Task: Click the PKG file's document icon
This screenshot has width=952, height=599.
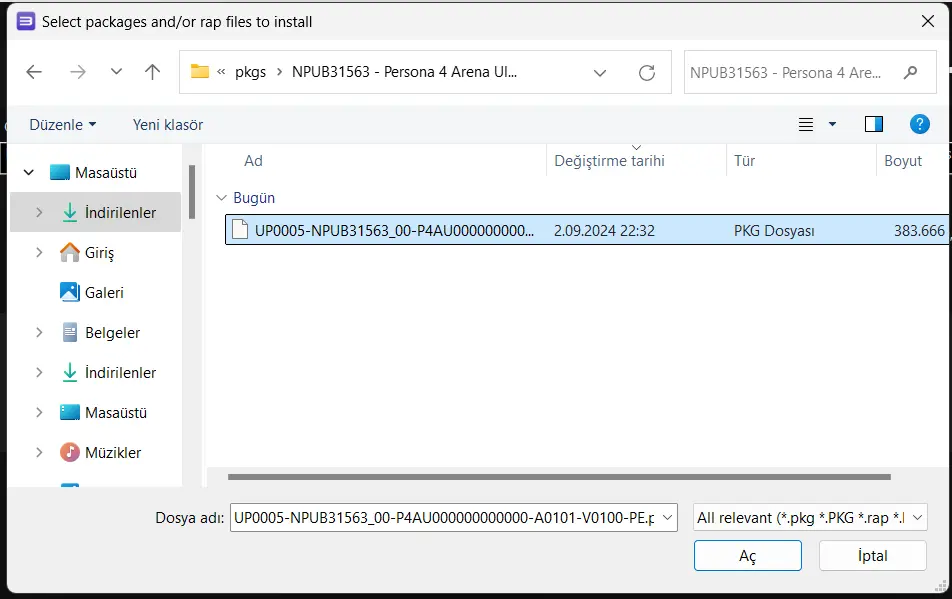Action: click(240, 230)
